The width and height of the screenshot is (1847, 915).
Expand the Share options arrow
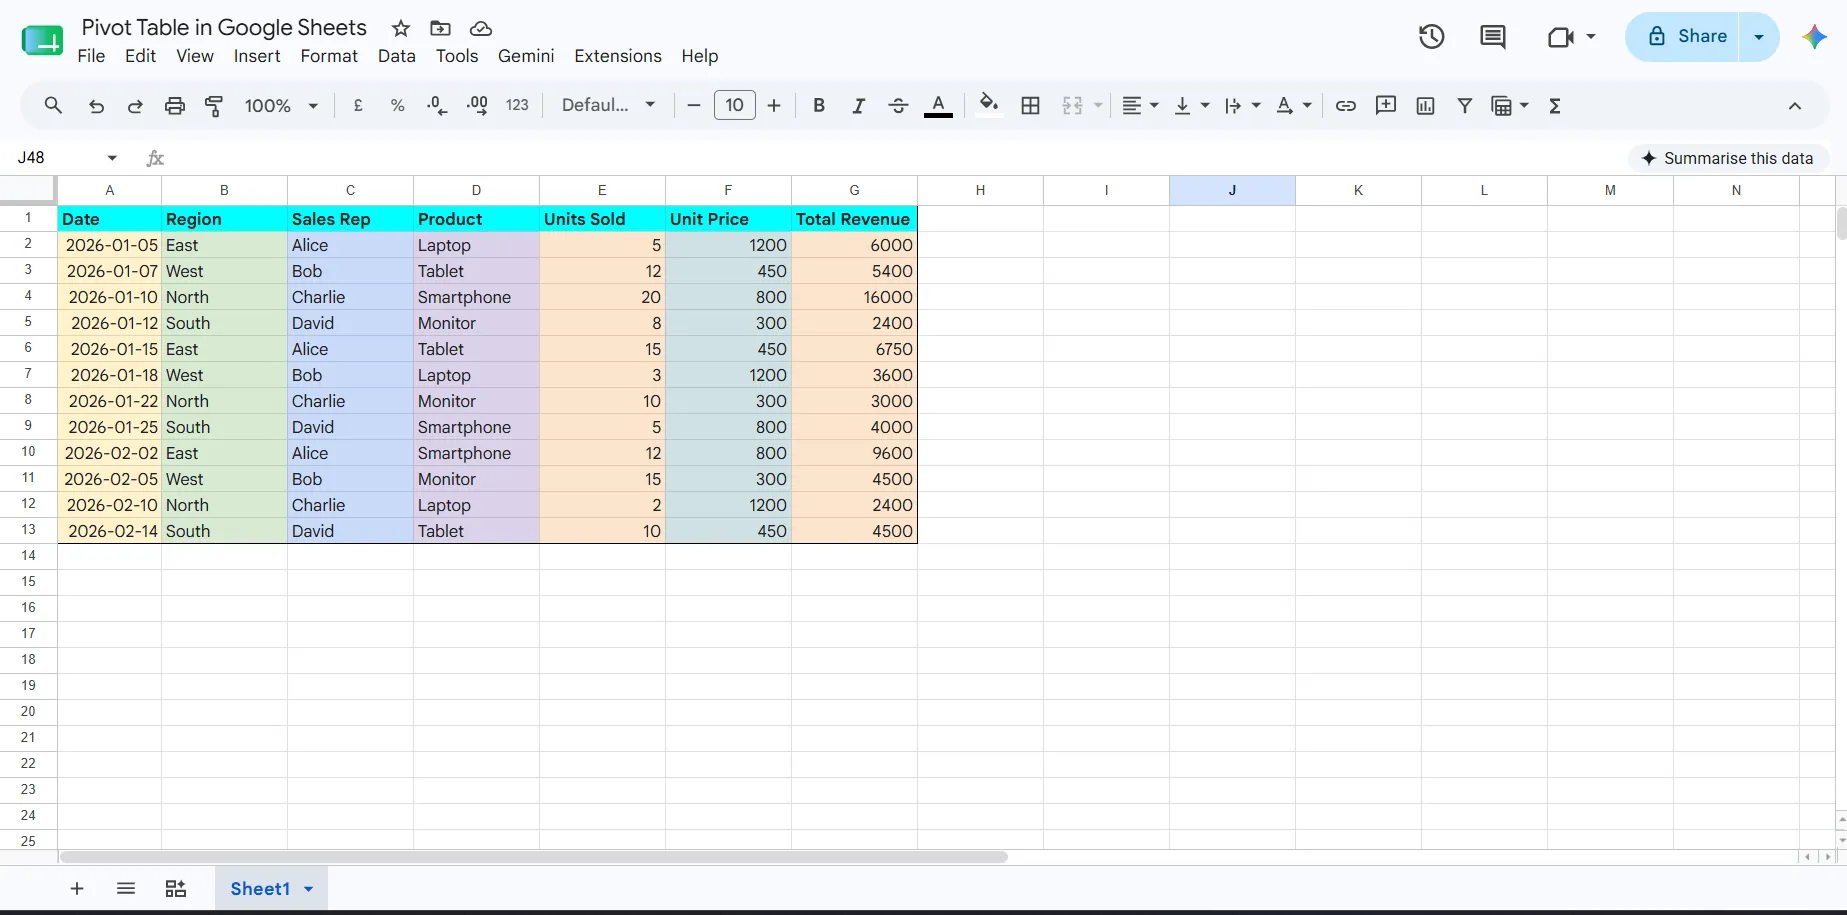[x=1760, y=37]
